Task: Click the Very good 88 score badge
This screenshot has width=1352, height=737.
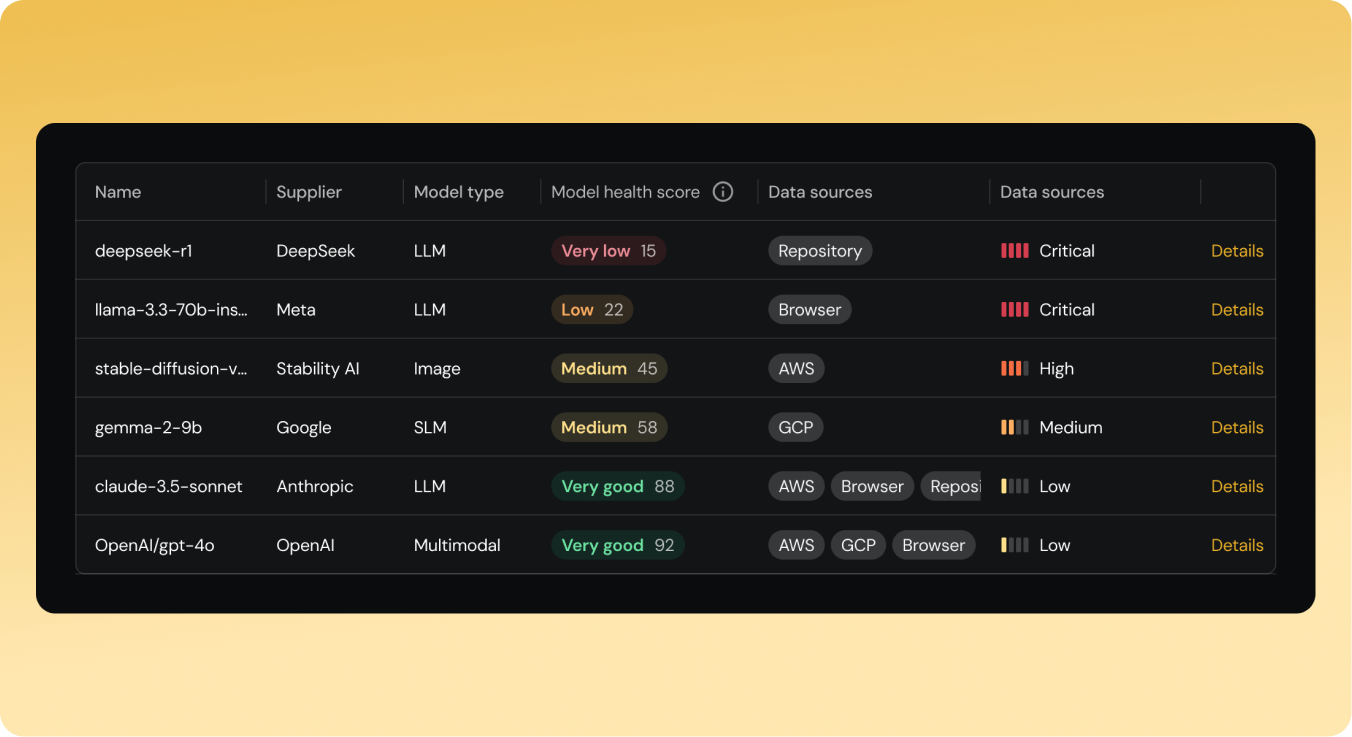Action: coord(618,487)
